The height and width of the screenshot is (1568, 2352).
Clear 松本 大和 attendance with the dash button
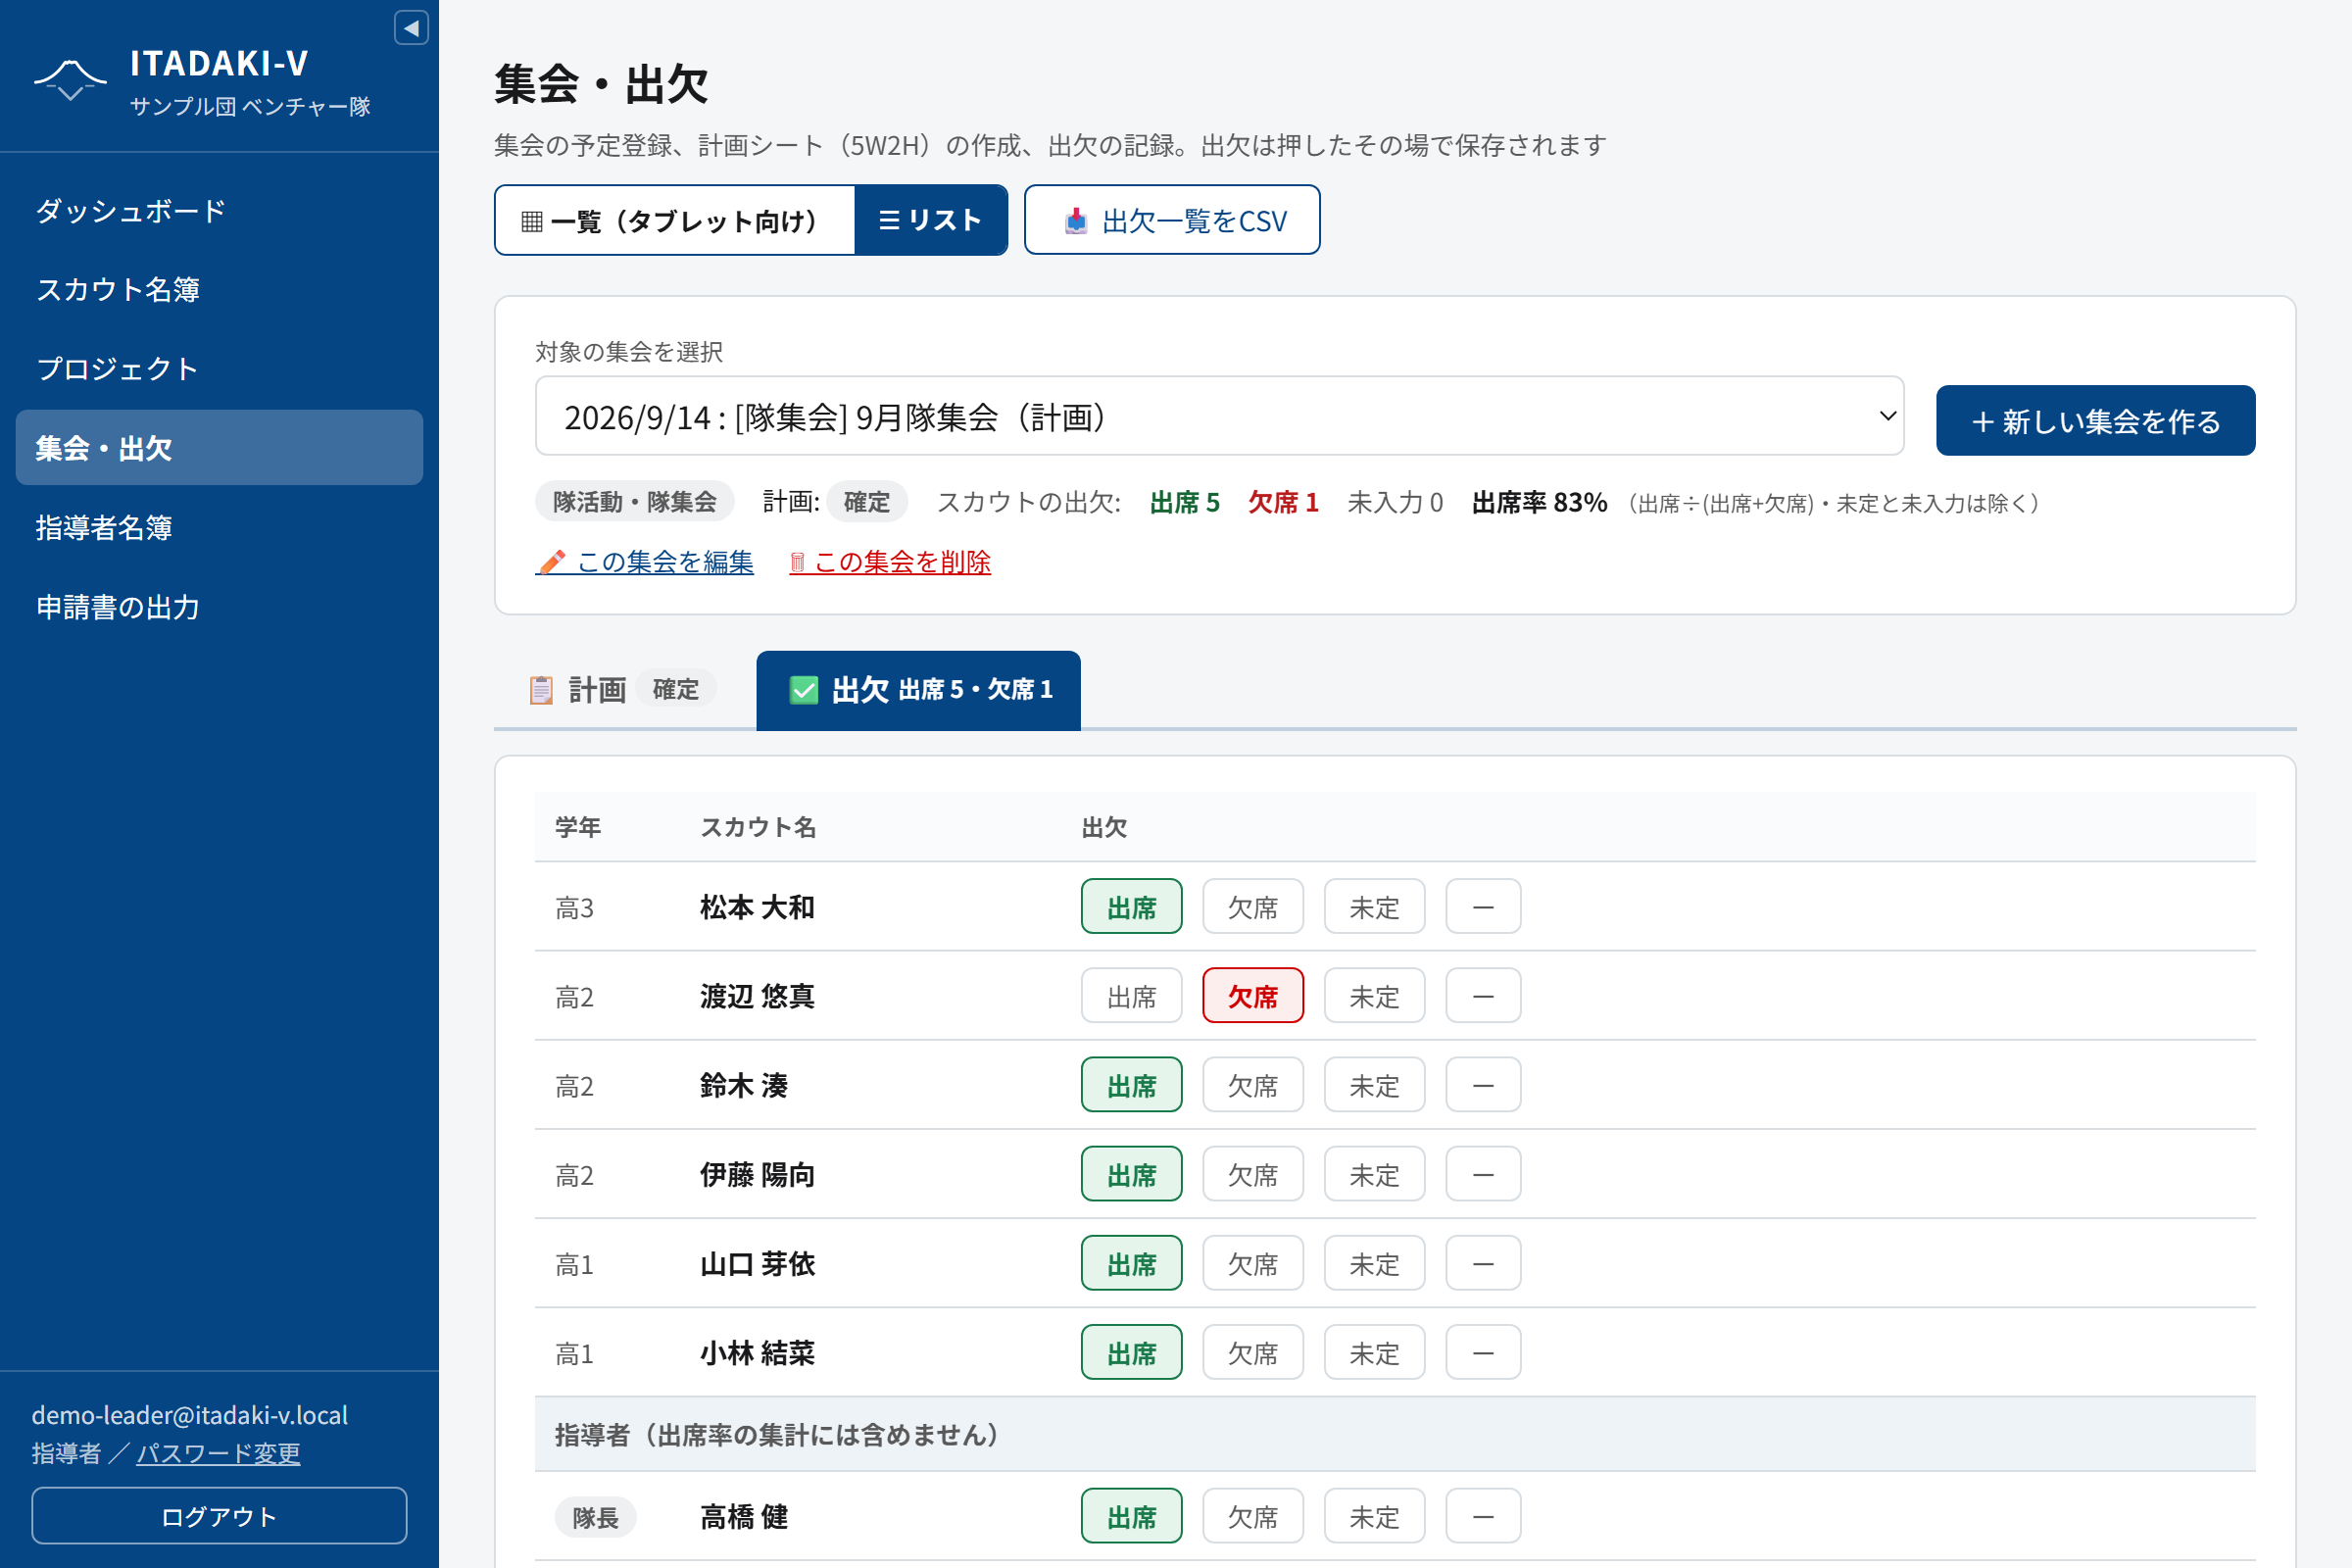(1483, 907)
